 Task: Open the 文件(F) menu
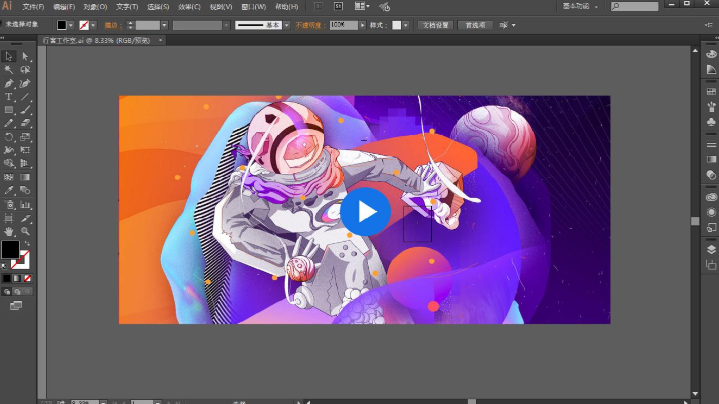coord(34,7)
